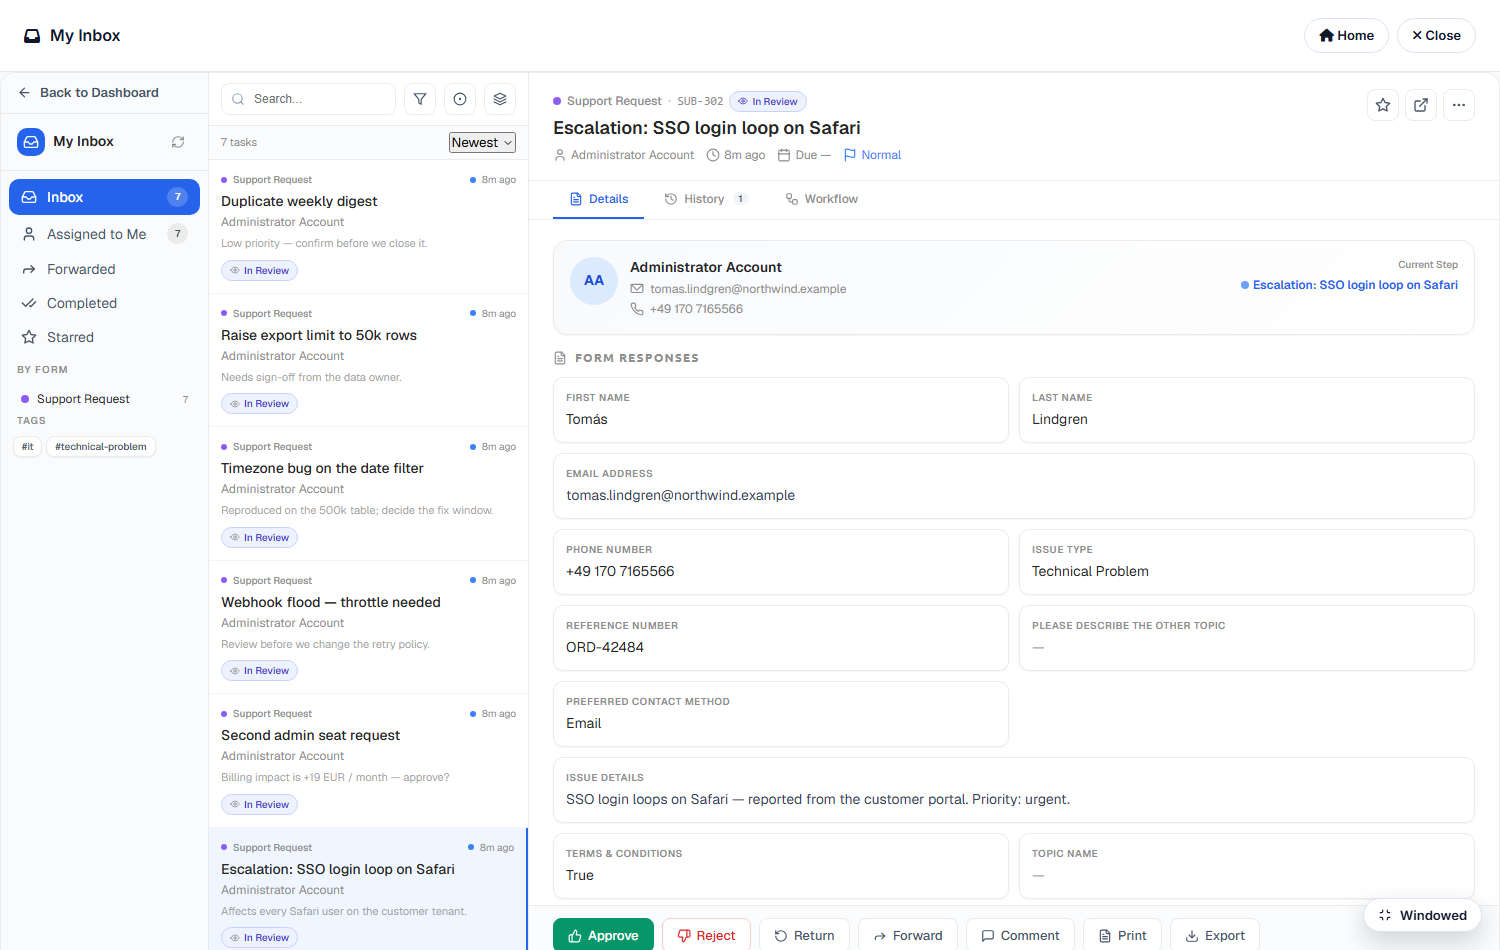The image size is (1500, 950).
Task: Select Escalation: SSO login loop list item
Action: (368, 889)
